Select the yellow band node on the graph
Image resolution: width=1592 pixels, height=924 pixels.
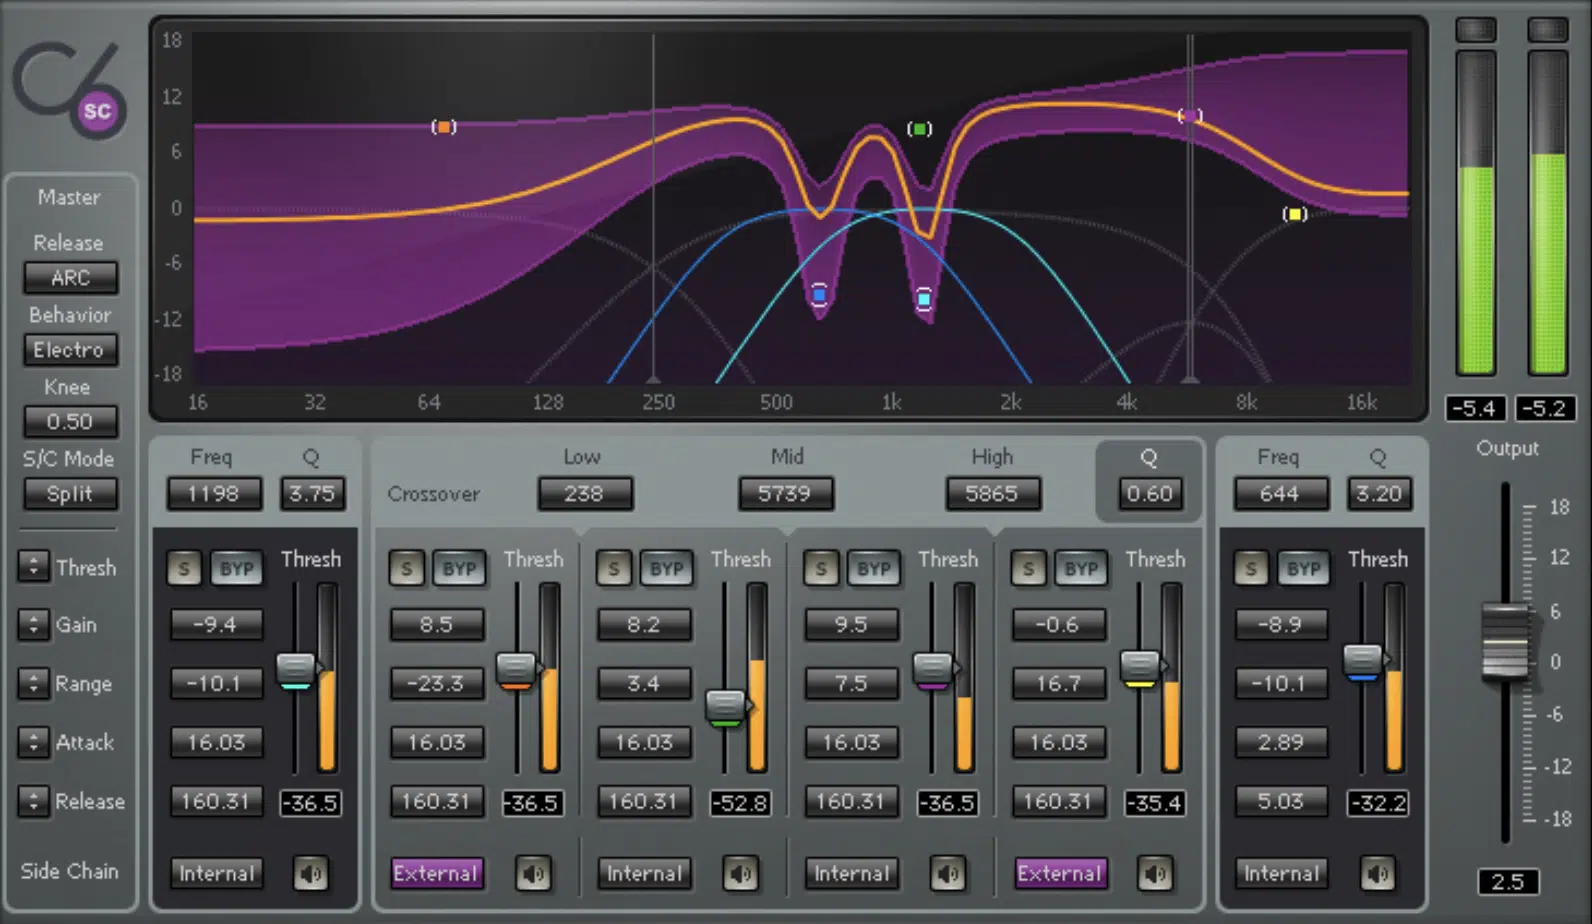click(1295, 214)
